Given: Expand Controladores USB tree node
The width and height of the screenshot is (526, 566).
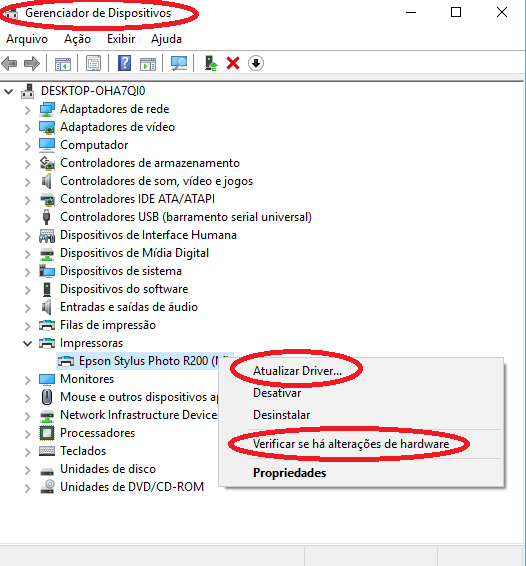Looking at the screenshot, I should click(27, 218).
